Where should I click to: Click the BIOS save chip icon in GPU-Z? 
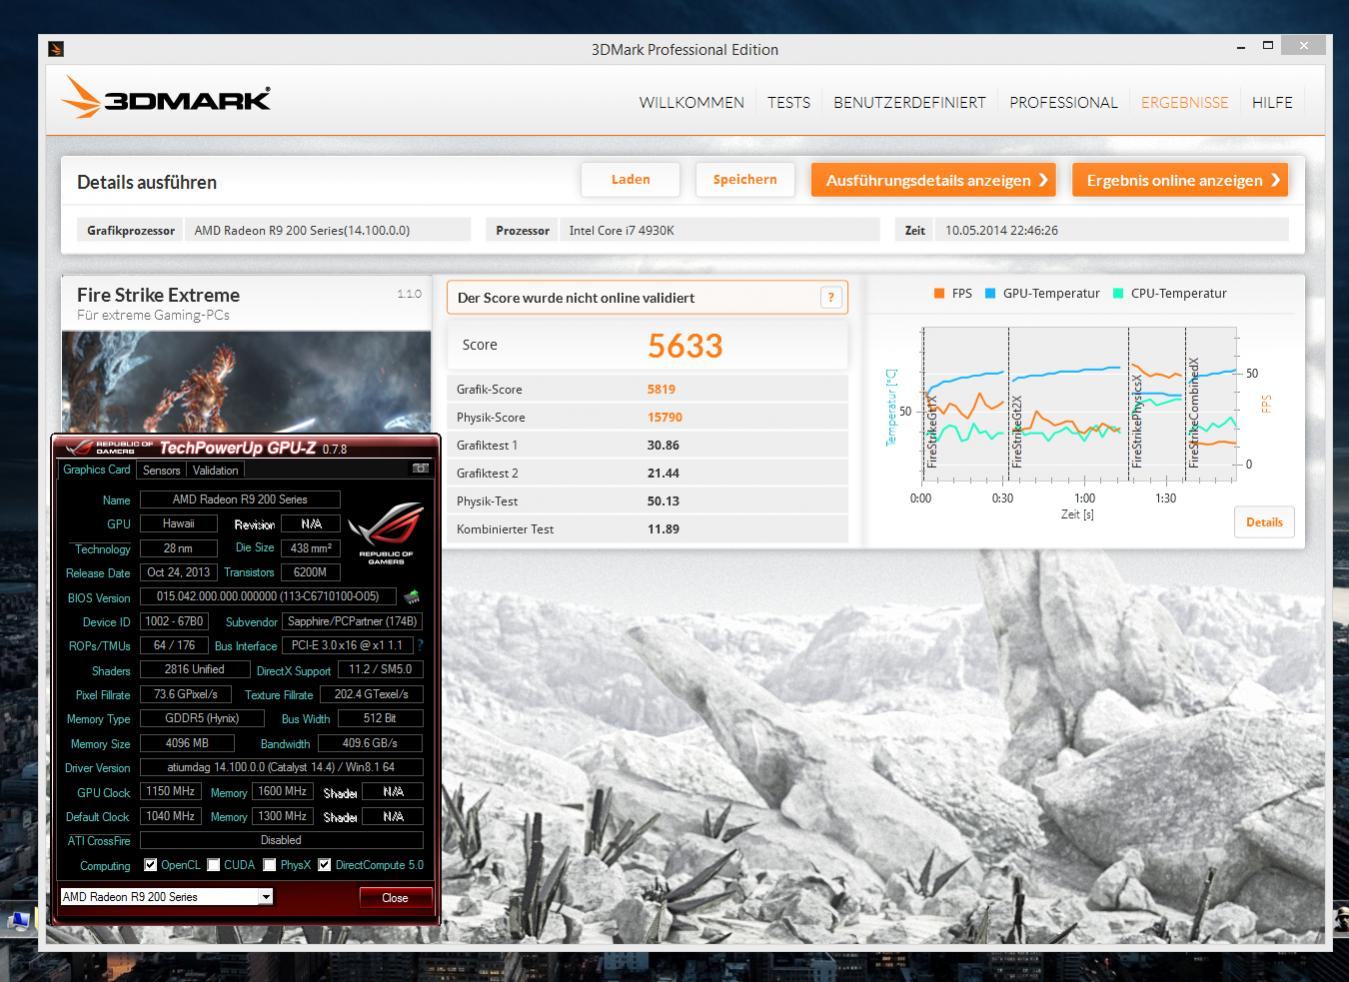click(x=411, y=597)
